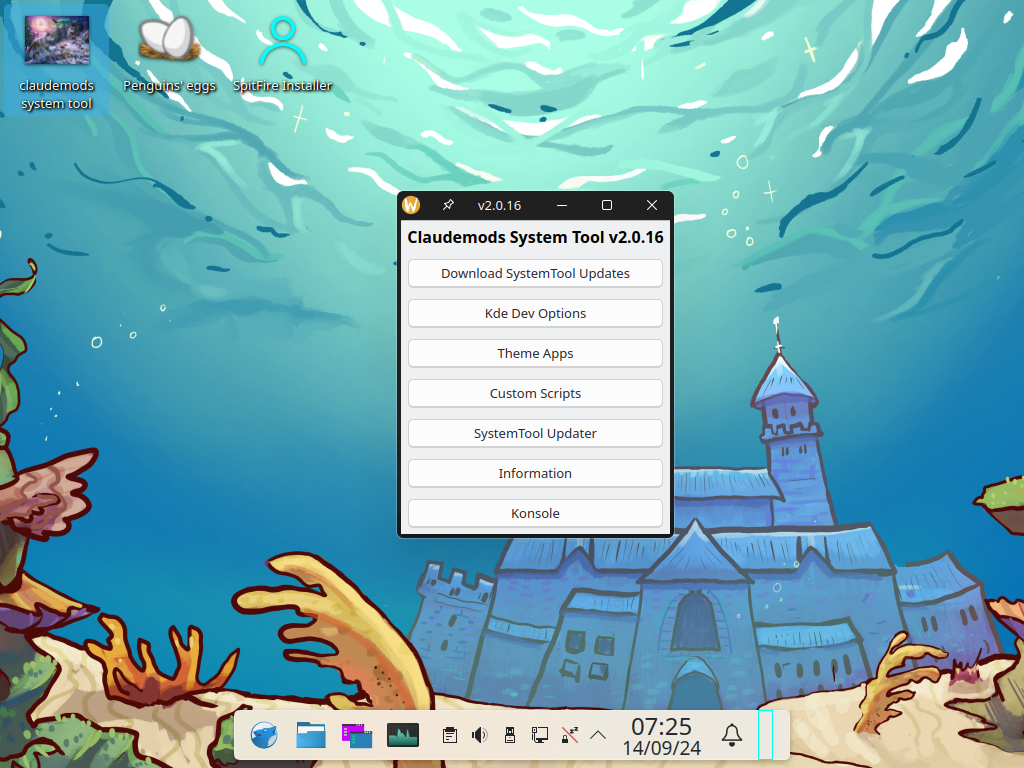Open Konsole from the tool window
The width and height of the screenshot is (1024, 768).
(x=535, y=513)
